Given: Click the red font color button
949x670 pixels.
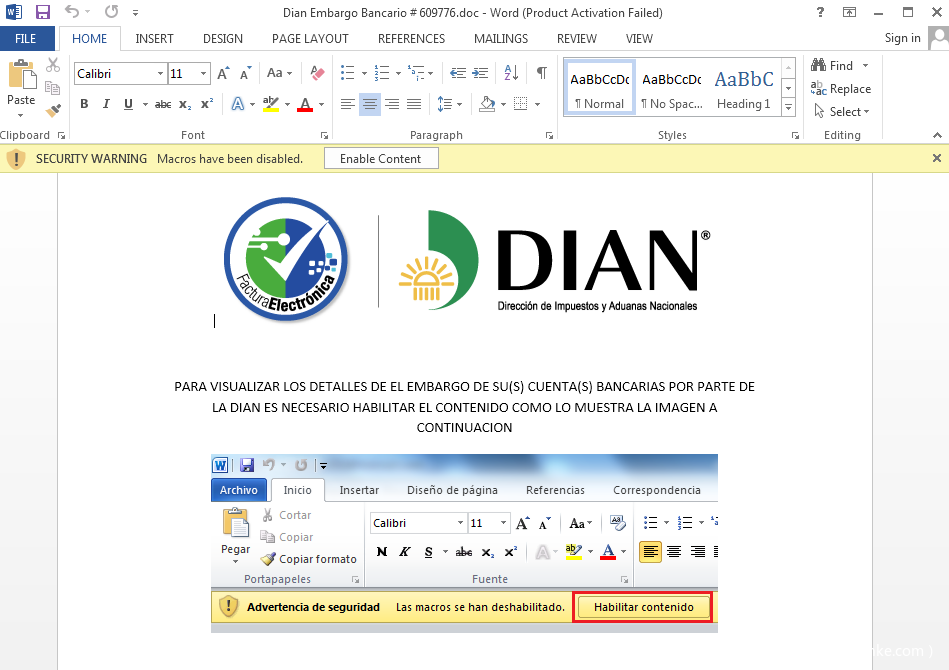Looking at the screenshot, I should 306,104.
